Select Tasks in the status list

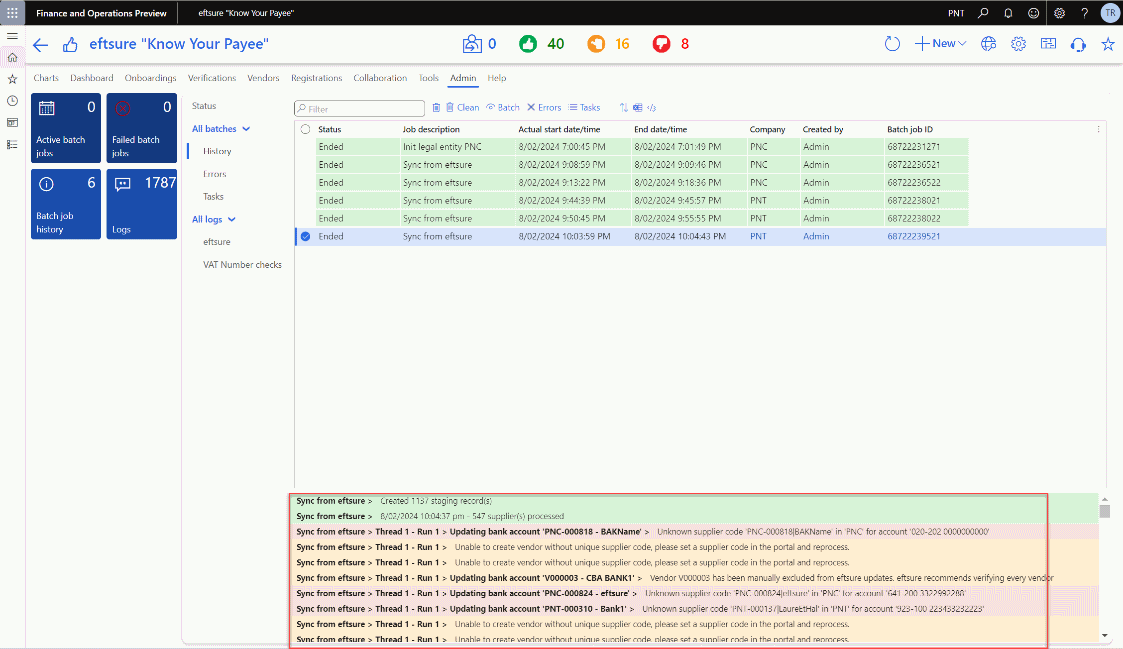click(213, 197)
